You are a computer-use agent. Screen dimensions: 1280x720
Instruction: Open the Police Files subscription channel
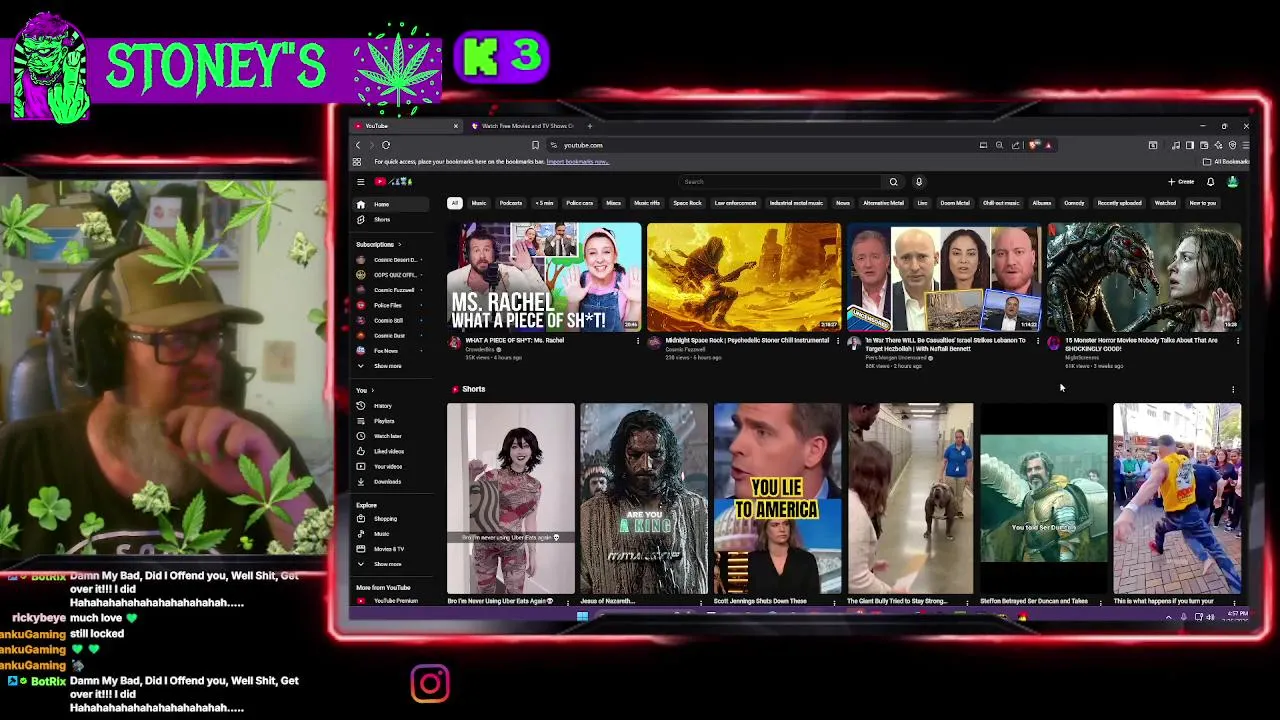click(390, 305)
